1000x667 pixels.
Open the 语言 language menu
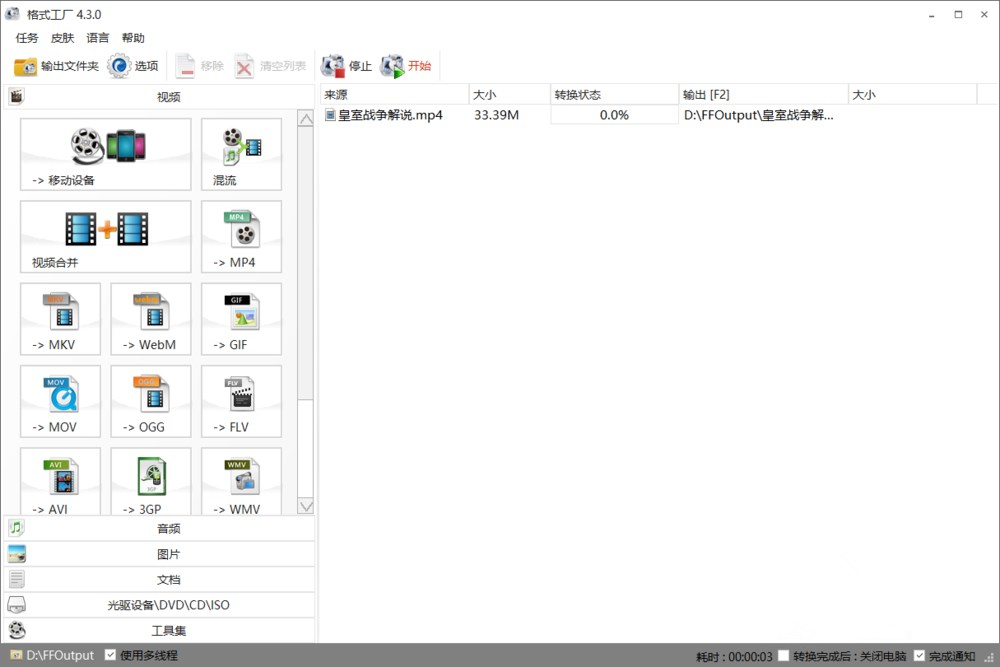click(98, 38)
